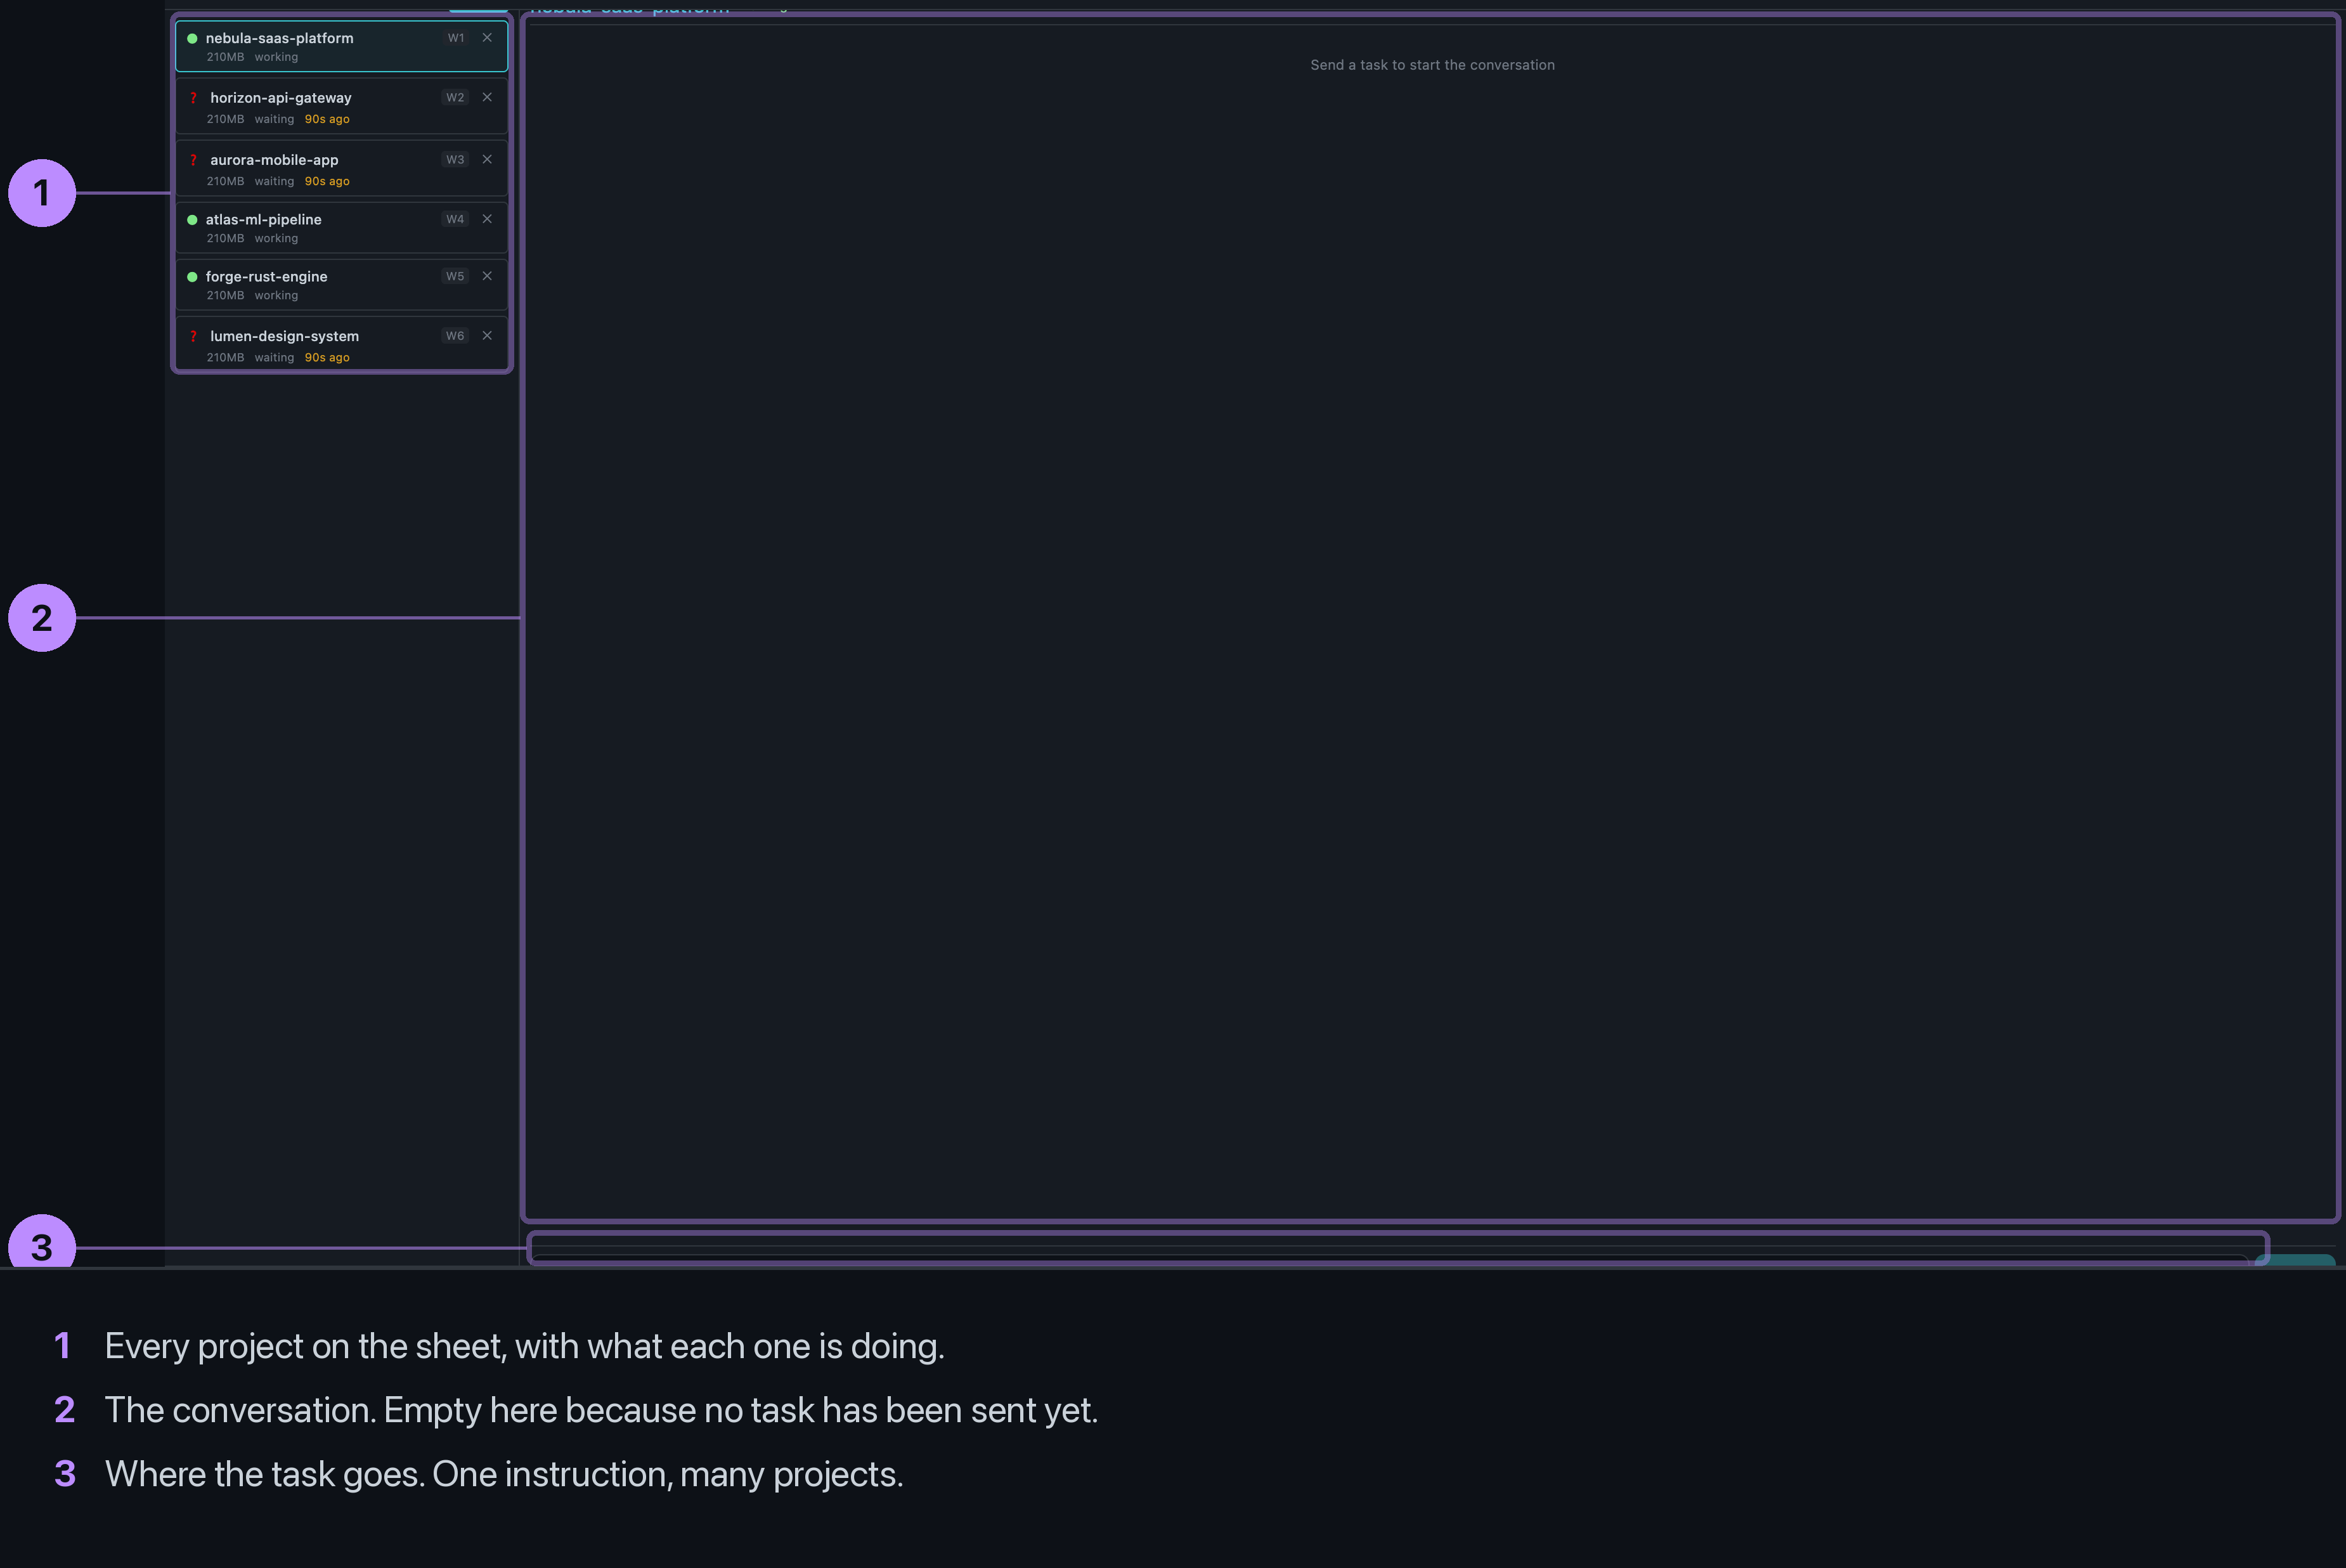This screenshot has width=2346, height=1568.
Task: Click "90s ago" in lumen-design-system row
Action: click(x=327, y=357)
